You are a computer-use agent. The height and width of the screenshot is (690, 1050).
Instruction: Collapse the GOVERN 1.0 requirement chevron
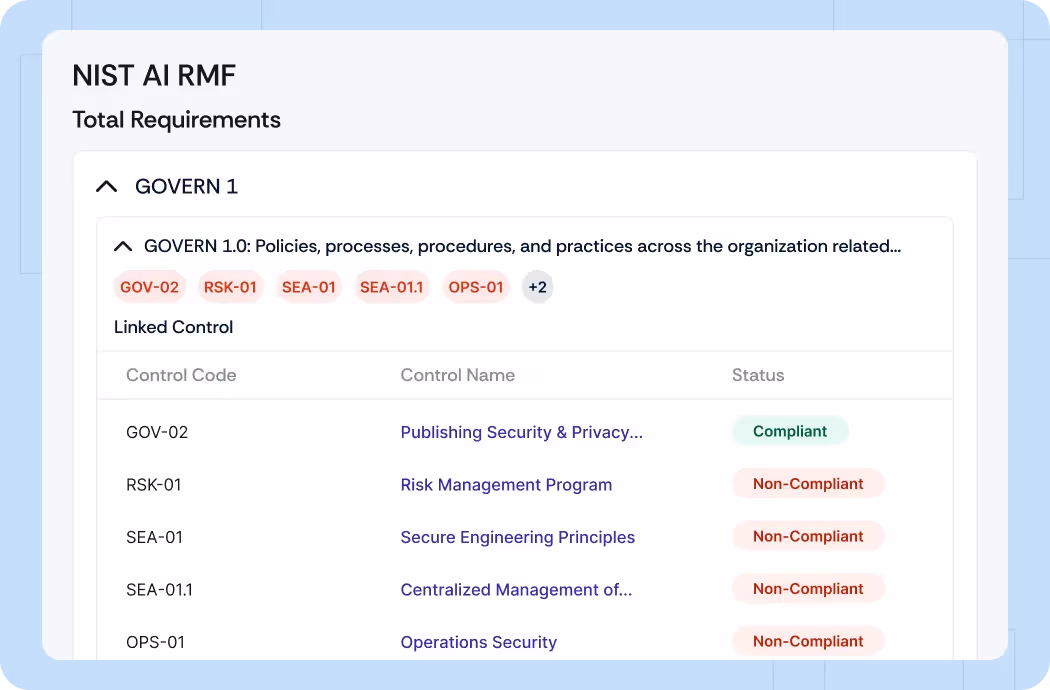click(123, 247)
